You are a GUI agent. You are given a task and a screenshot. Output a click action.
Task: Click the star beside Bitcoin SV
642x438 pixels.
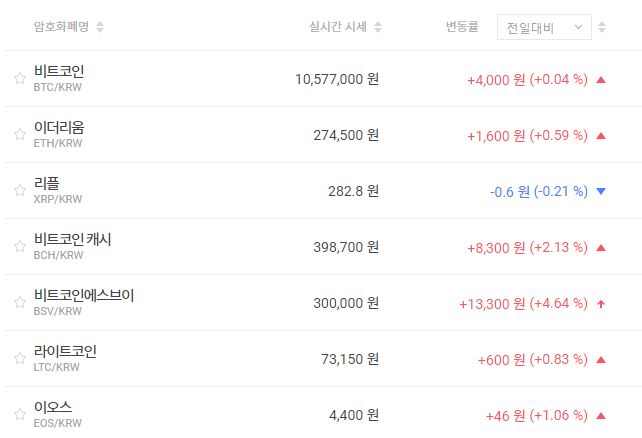pos(19,303)
